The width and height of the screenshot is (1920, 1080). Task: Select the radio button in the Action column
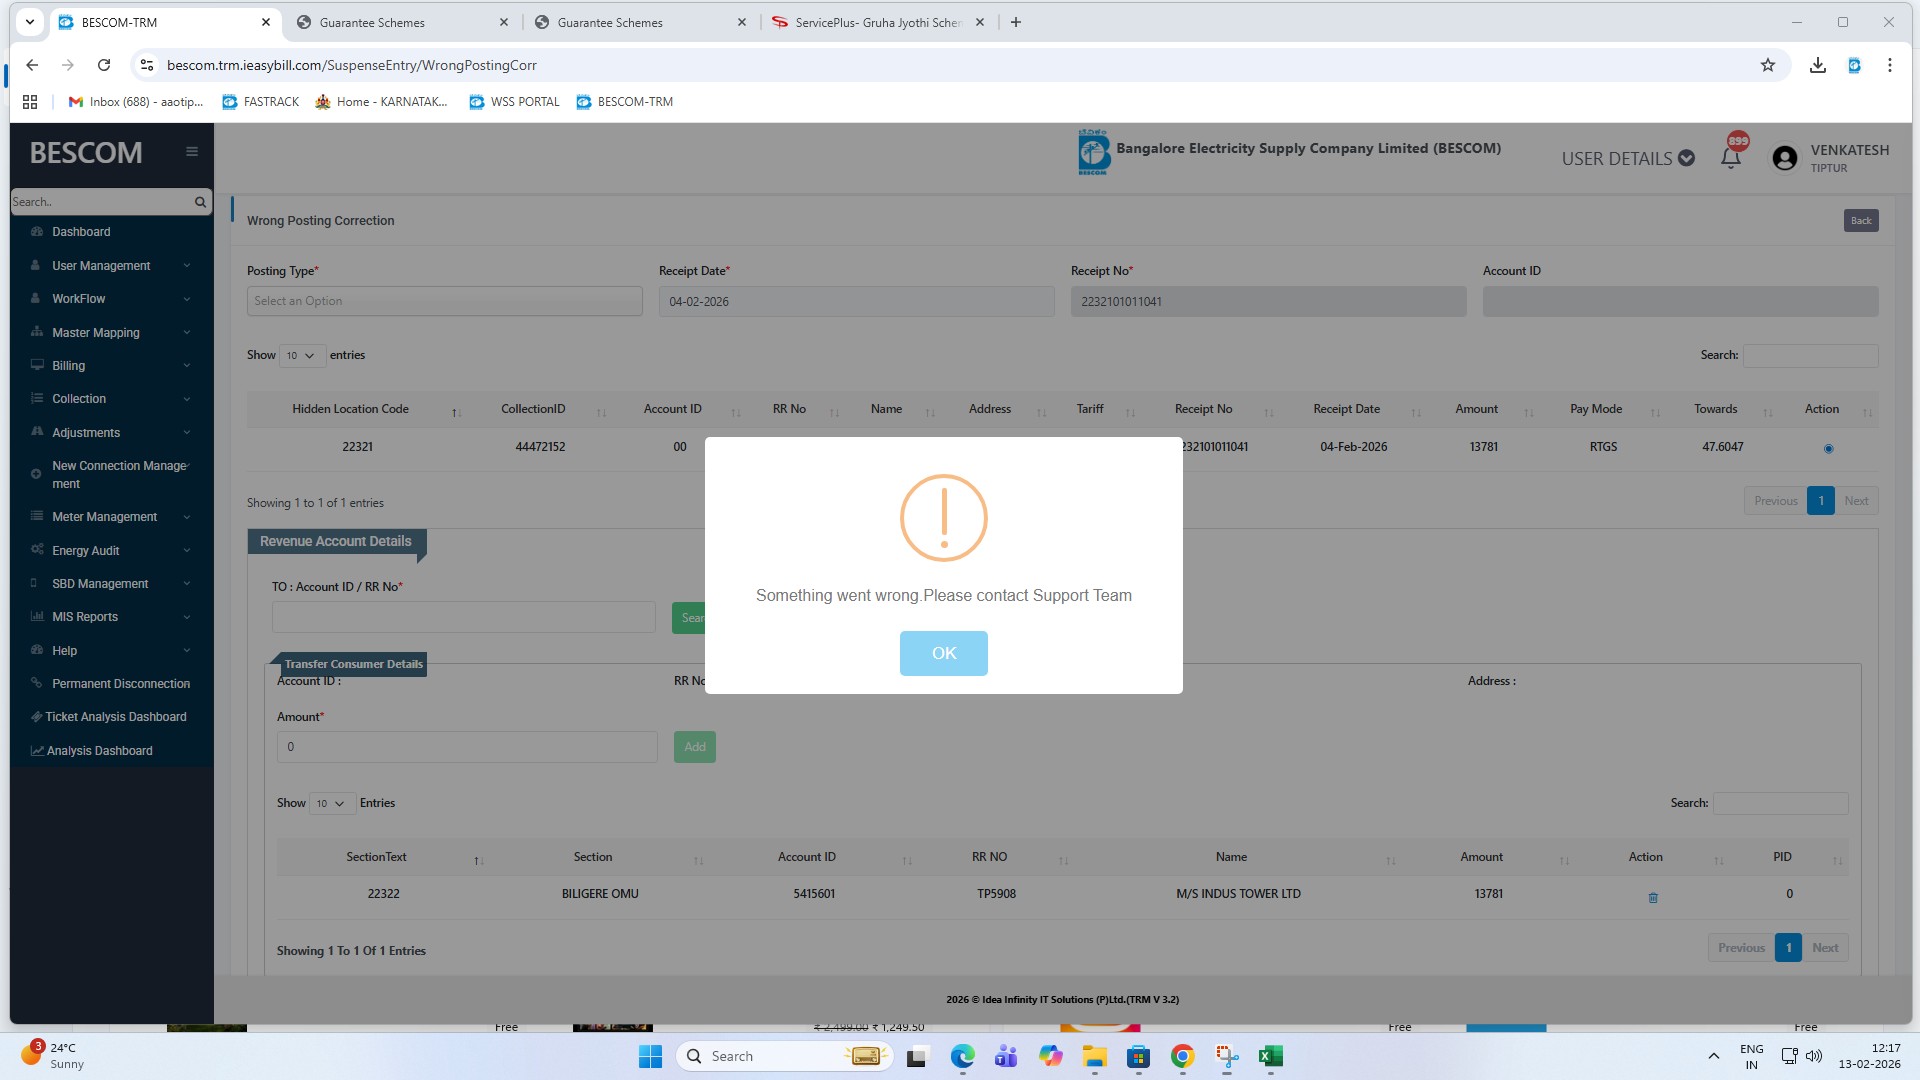pos(1828,449)
